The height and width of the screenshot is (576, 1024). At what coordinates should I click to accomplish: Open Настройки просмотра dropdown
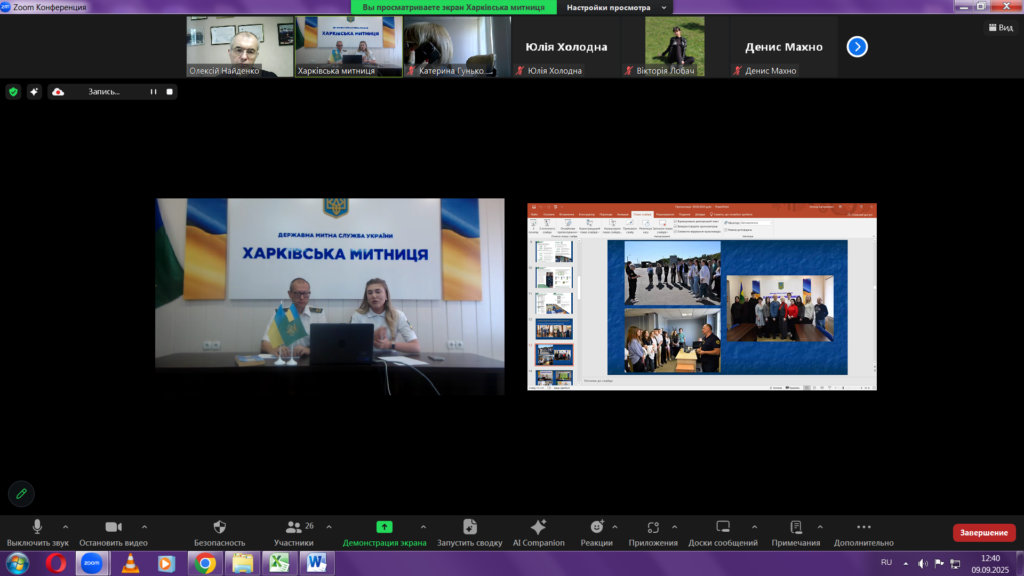pos(616,7)
